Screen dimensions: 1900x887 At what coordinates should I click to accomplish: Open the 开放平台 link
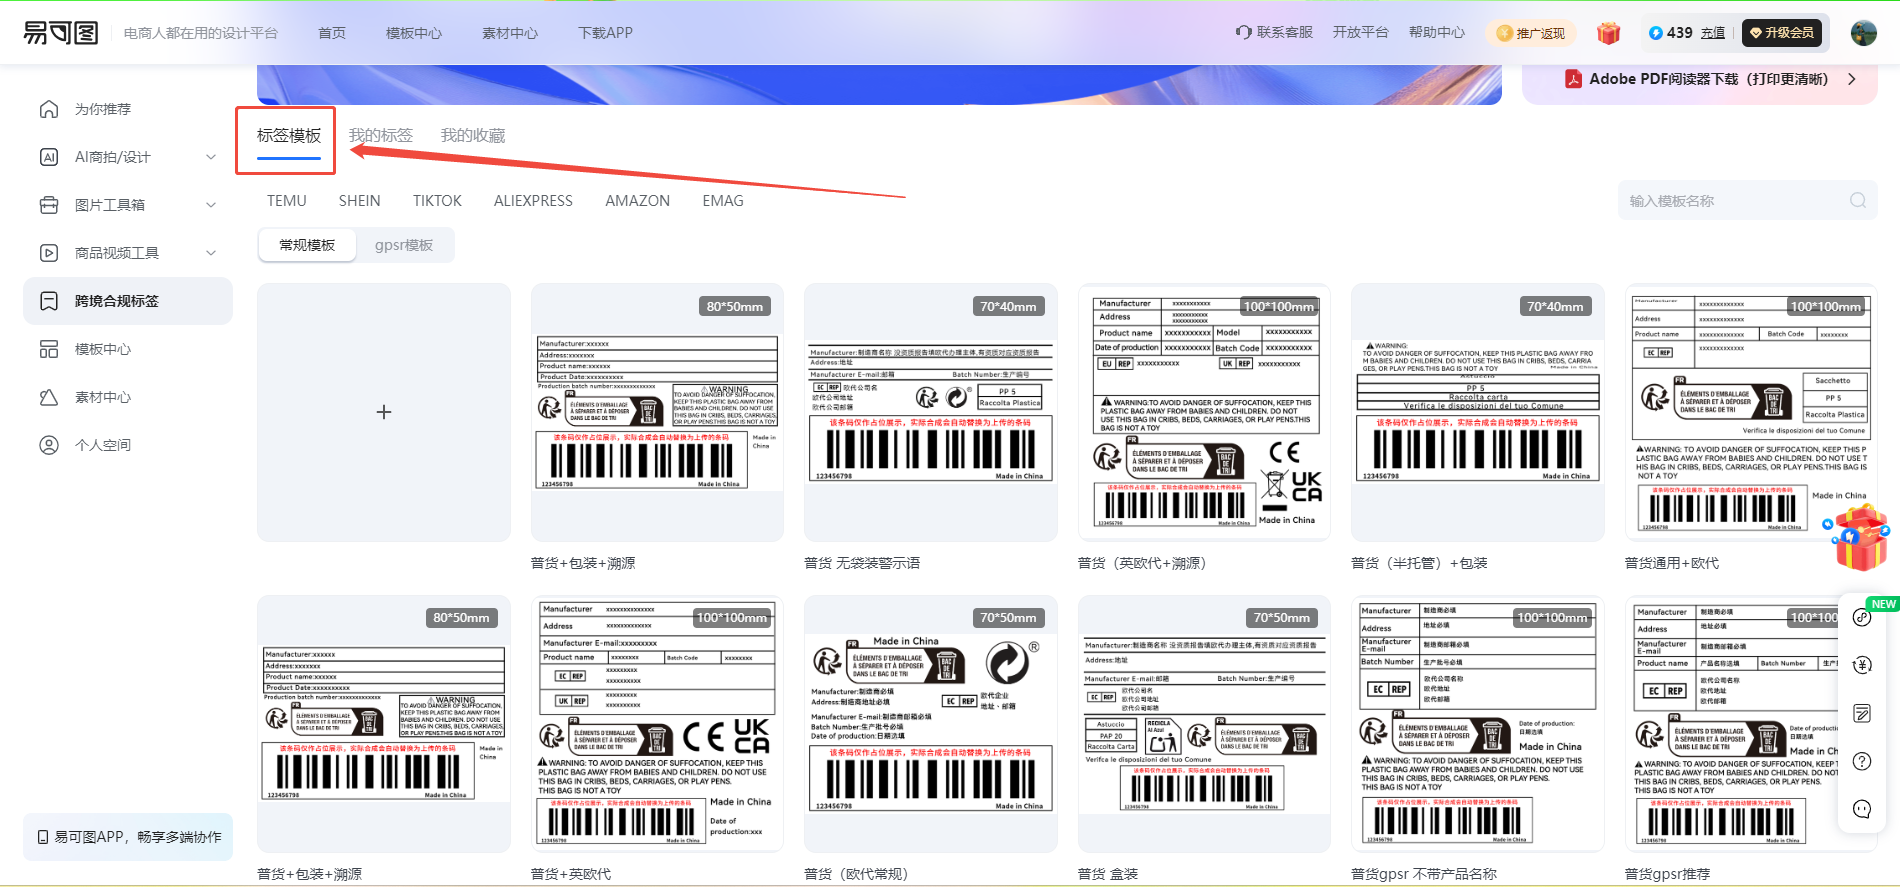pos(1361,32)
